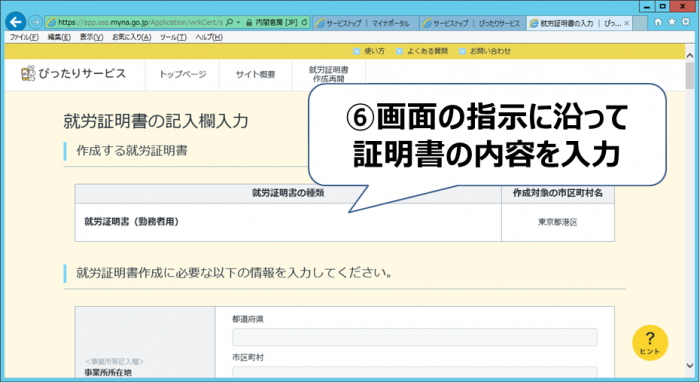Click the security lock icon
Viewport: 700px width, 383px height.
point(249,22)
